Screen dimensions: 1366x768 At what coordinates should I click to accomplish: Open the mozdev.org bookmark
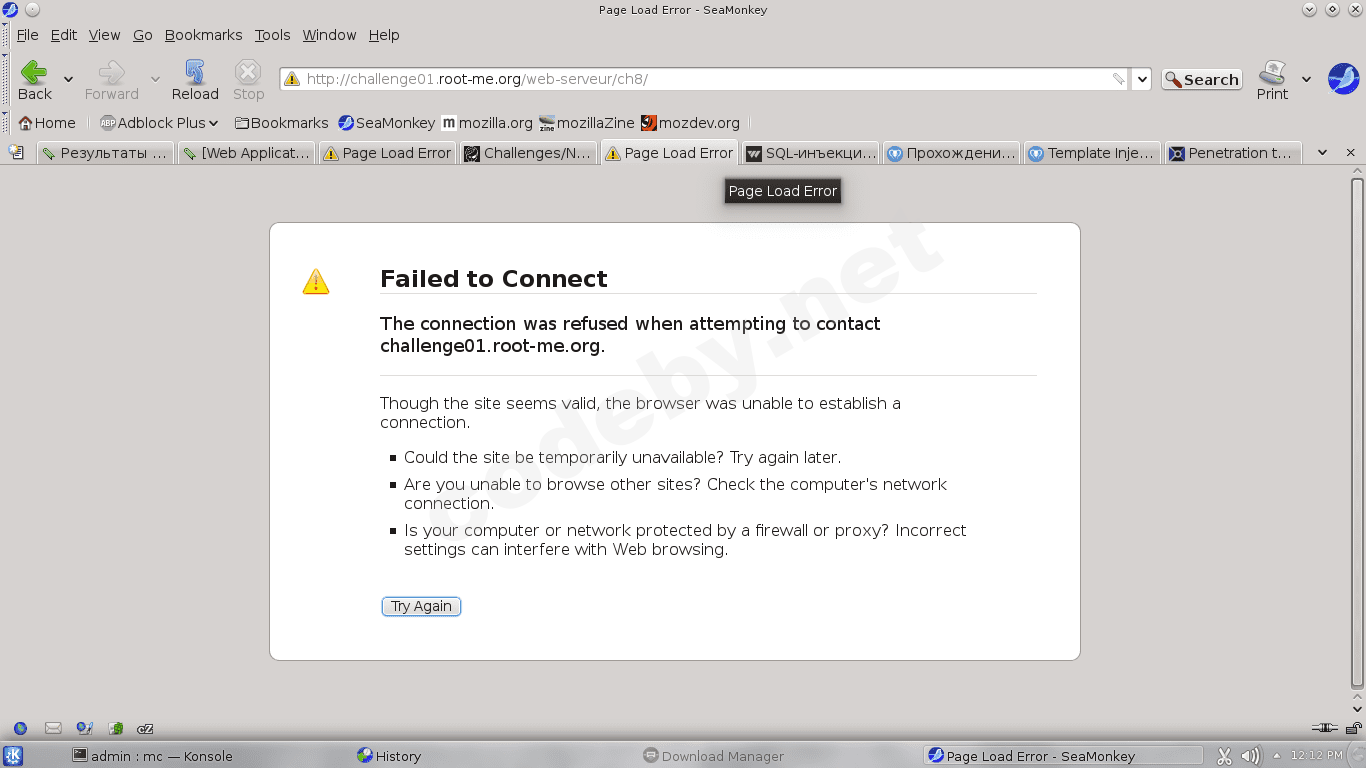point(691,123)
